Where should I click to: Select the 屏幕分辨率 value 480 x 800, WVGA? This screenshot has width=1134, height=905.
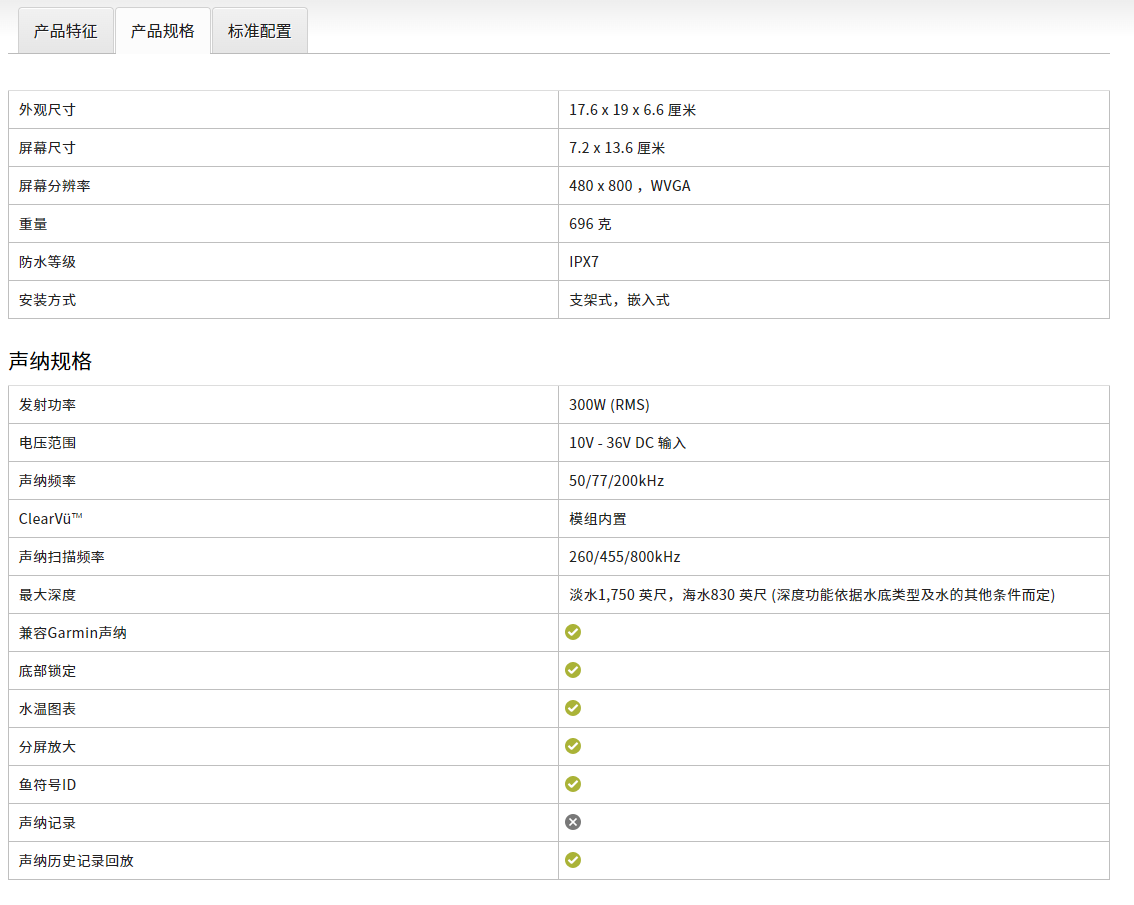[629, 186]
